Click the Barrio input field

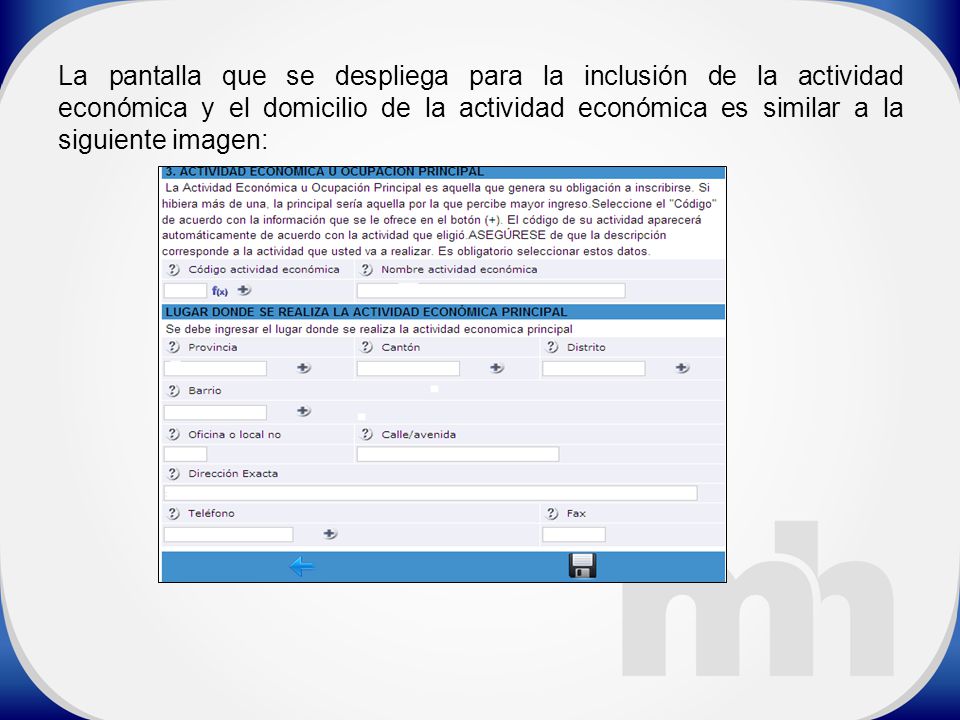[216, 412]
